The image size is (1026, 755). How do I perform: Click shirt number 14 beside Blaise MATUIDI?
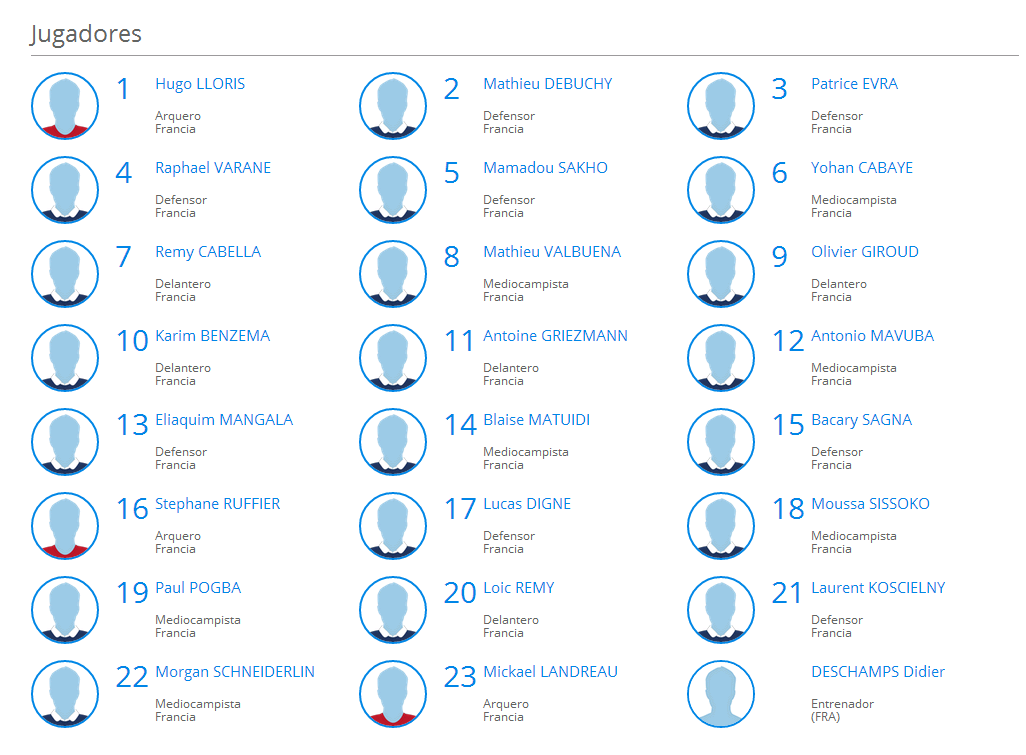pyautogui.click(x=461, y=425)
